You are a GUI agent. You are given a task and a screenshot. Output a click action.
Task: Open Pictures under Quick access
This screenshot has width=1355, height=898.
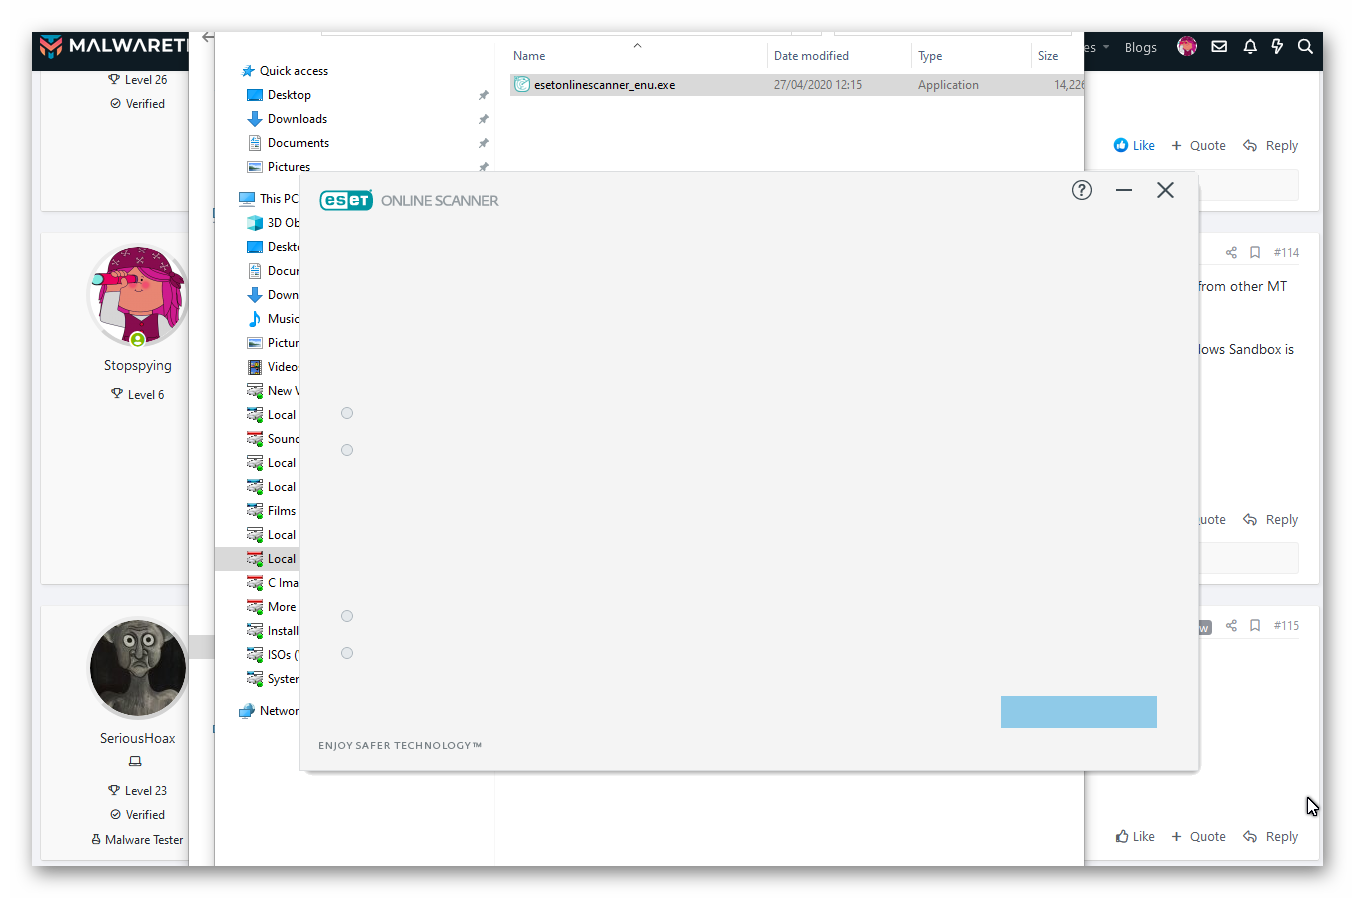pyautogui.click(x=279, y=167)
